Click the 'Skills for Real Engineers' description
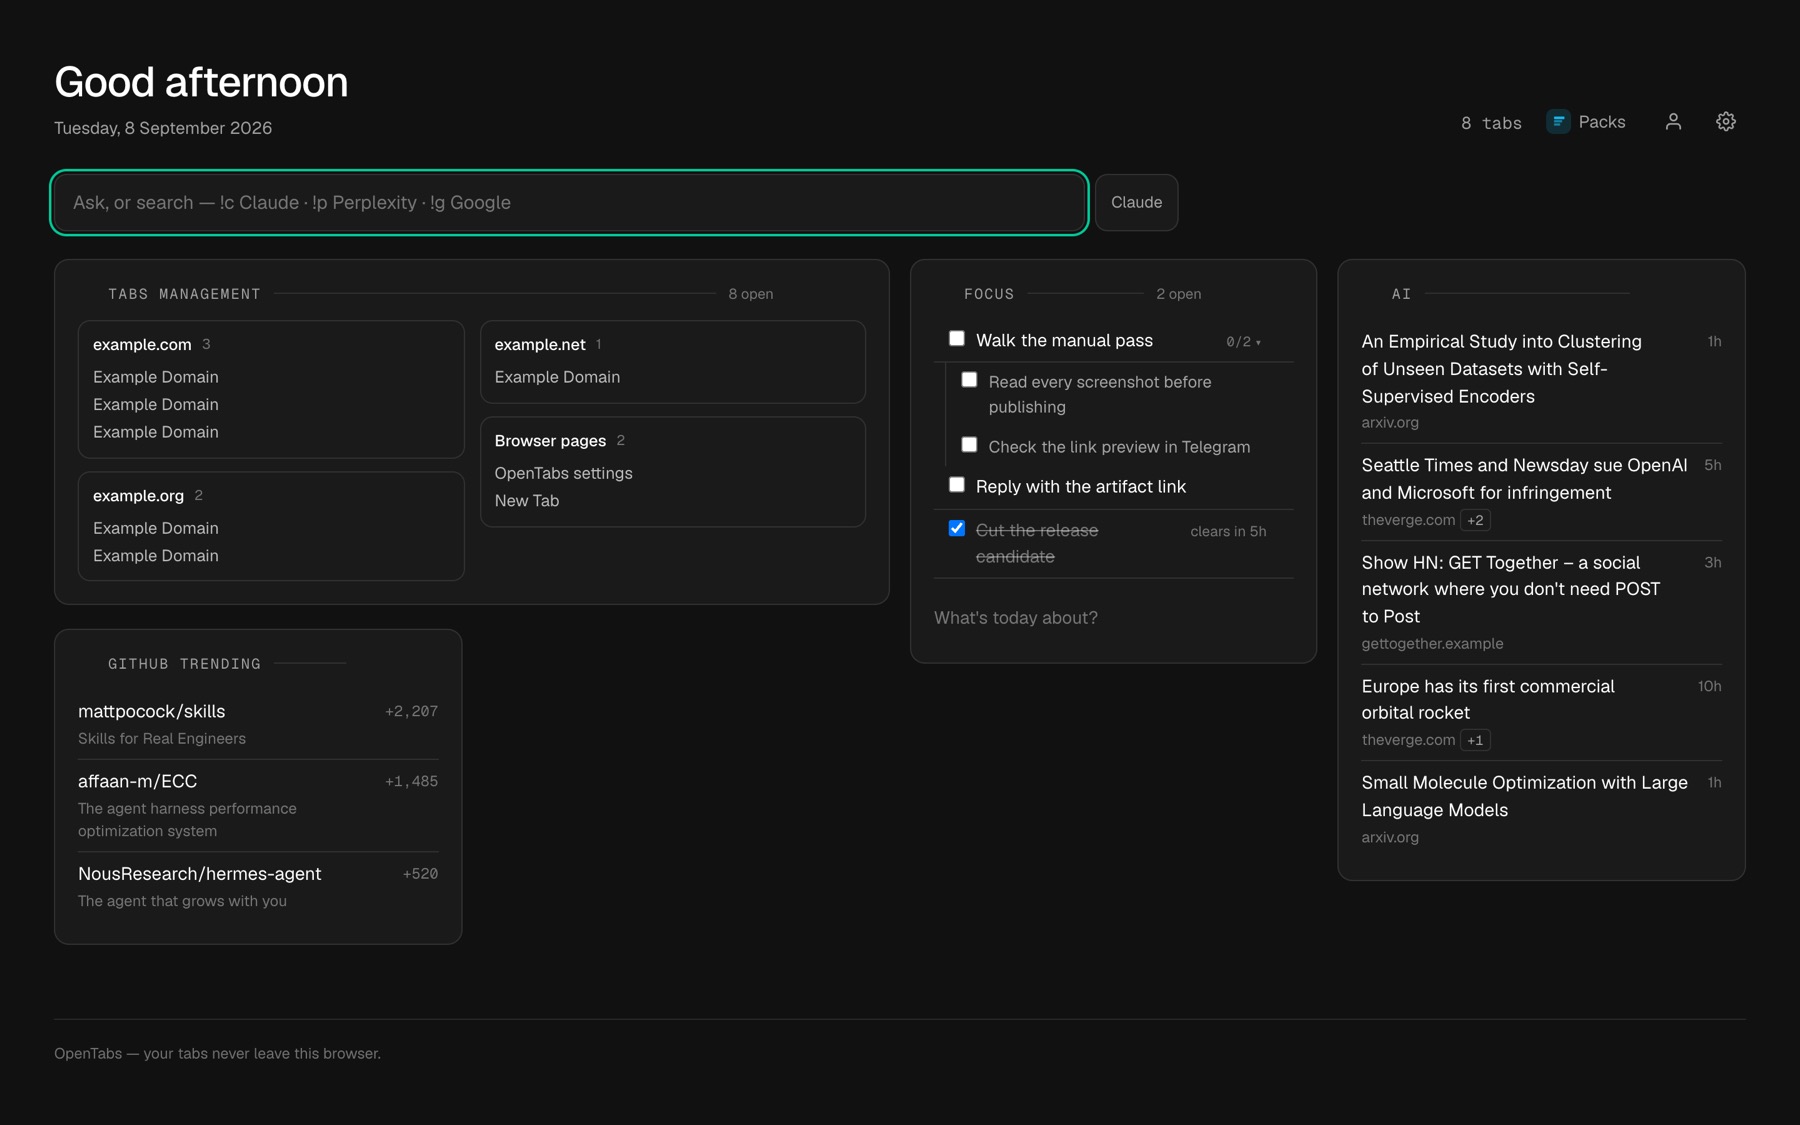This screenshot has height=1125, width=1800. (x=162, y=739)
